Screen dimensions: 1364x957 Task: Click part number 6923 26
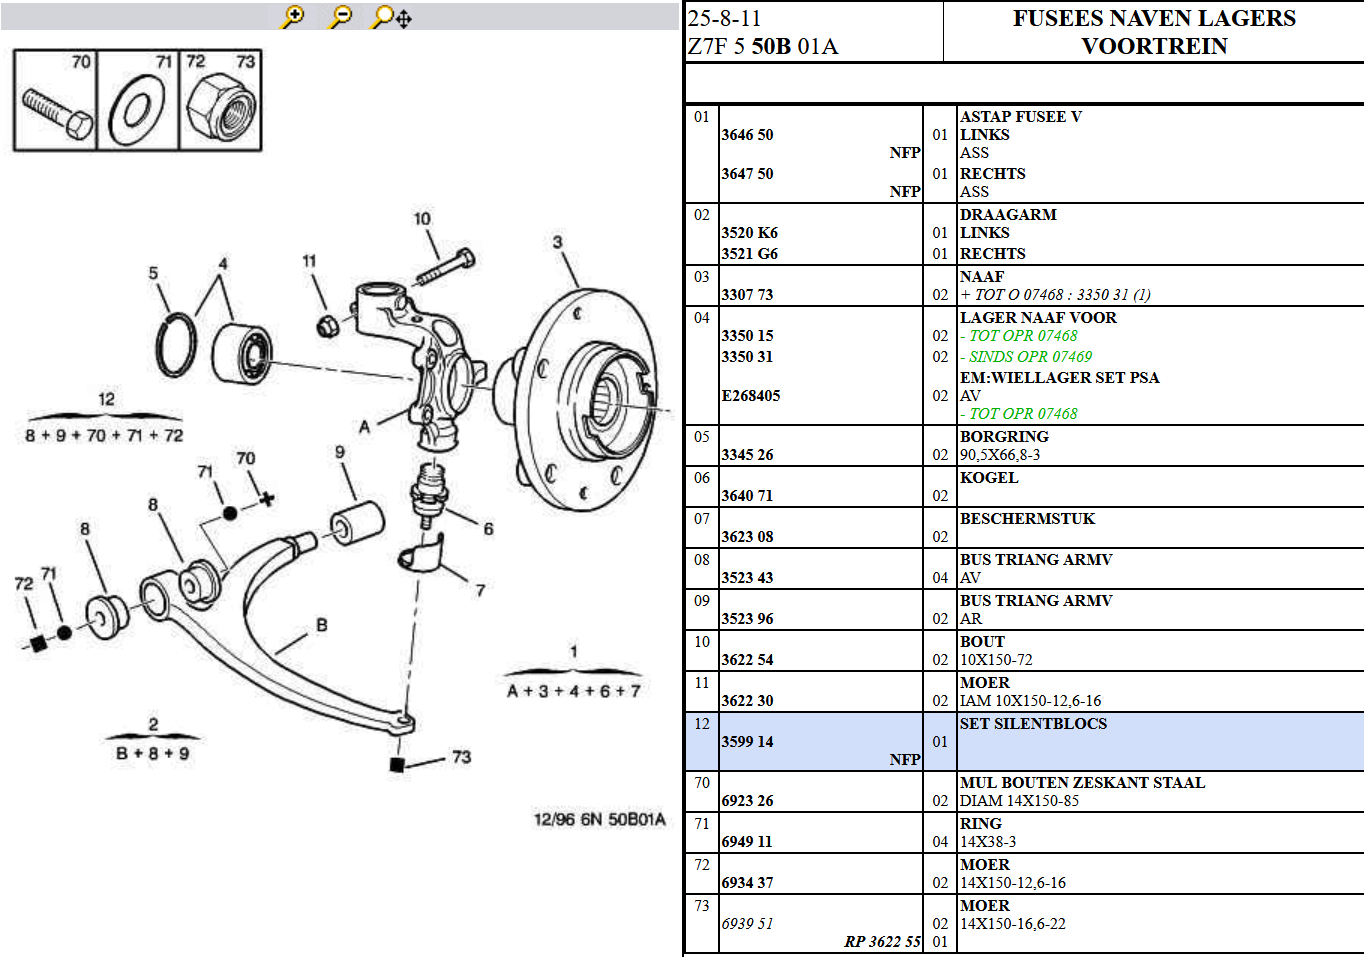(747, 801)
